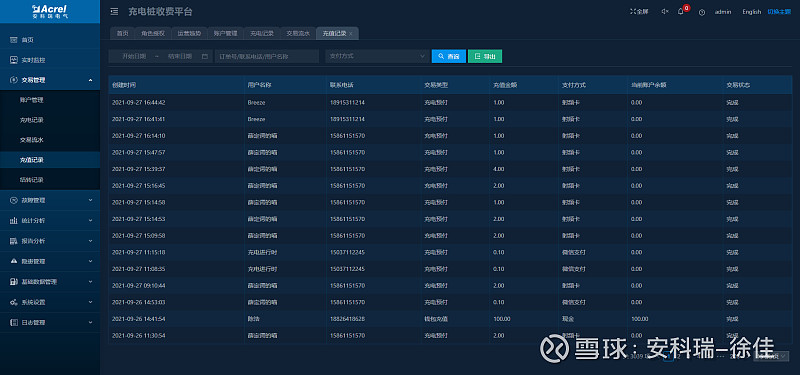
Task: Open 首页 from the sidebar home icon
Action: 14,40
